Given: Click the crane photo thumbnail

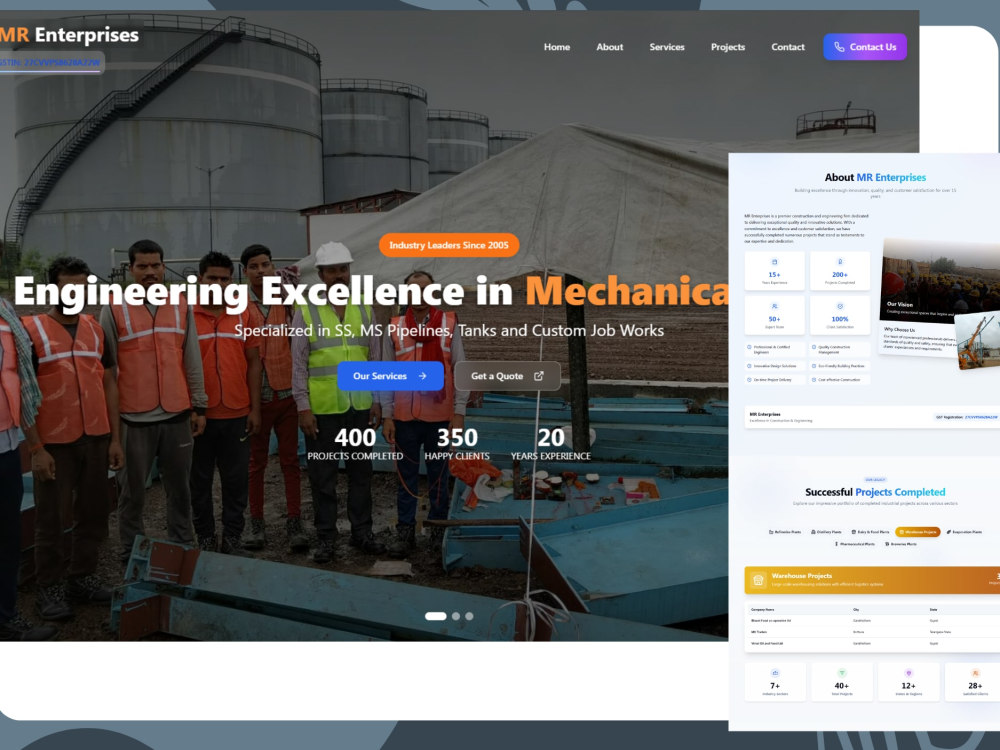Looking at the screenshot, I should (x=978, y=341).
